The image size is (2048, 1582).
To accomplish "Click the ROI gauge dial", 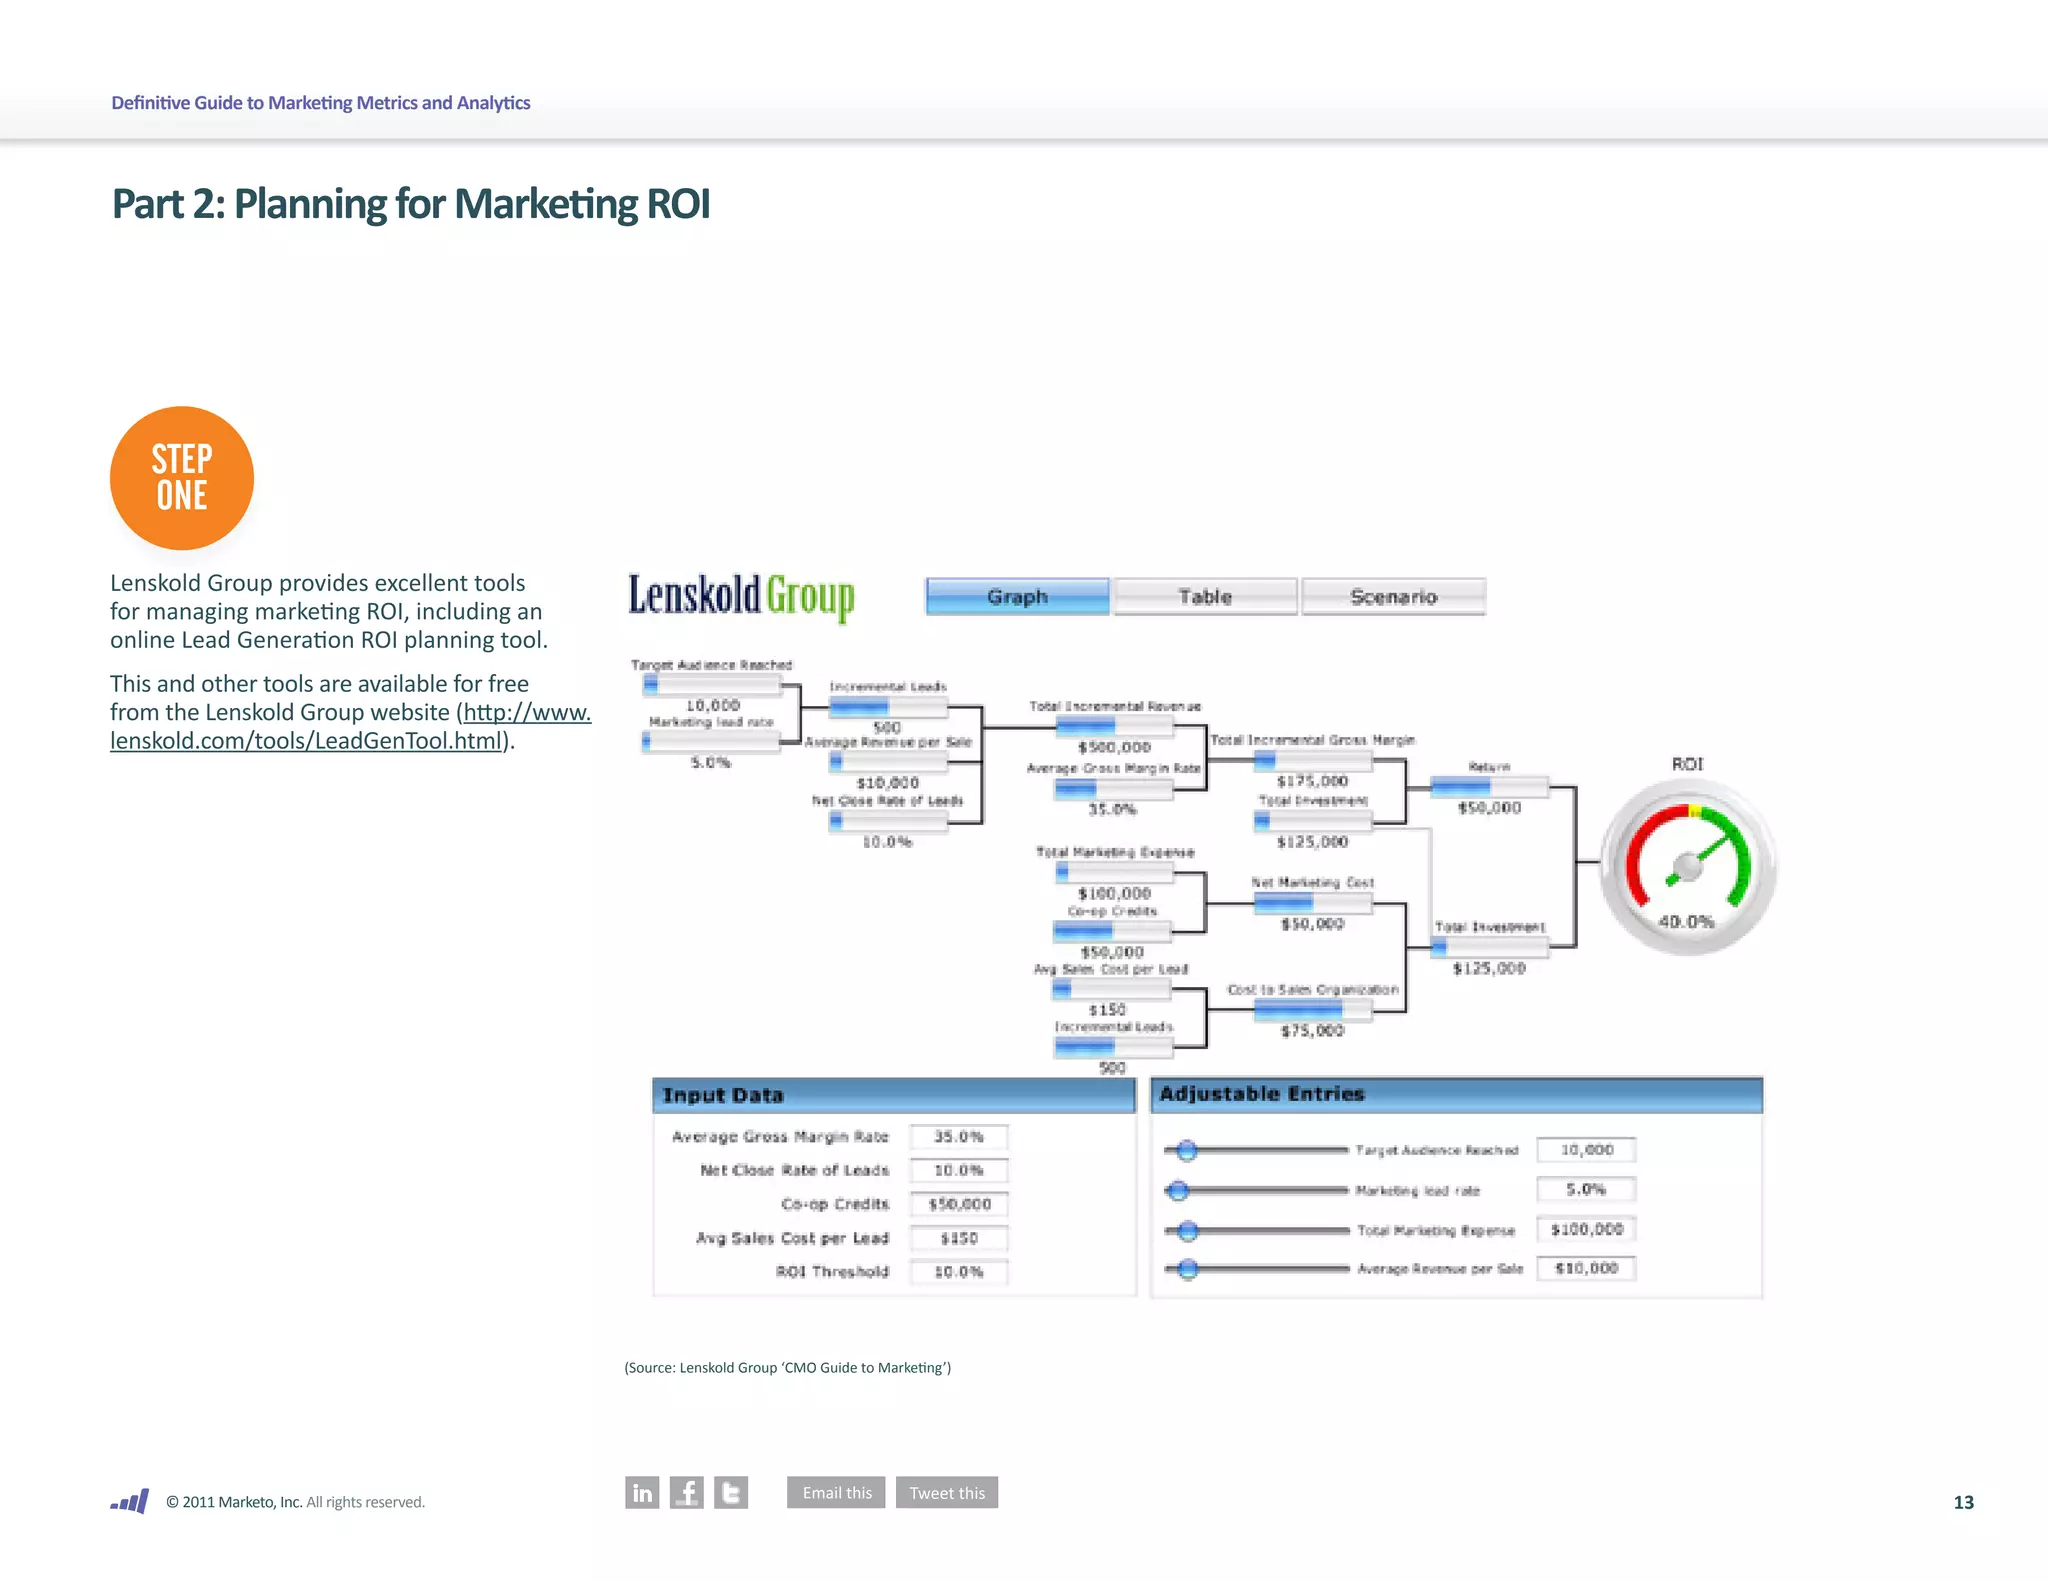I will (1688, 866).
